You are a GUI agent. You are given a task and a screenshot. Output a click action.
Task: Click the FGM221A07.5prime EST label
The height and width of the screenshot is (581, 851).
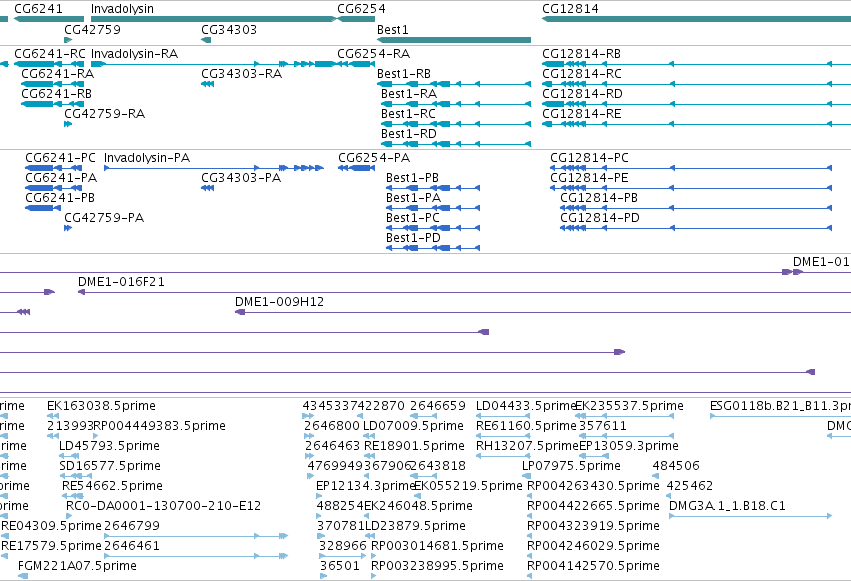[x=77, y=566]
